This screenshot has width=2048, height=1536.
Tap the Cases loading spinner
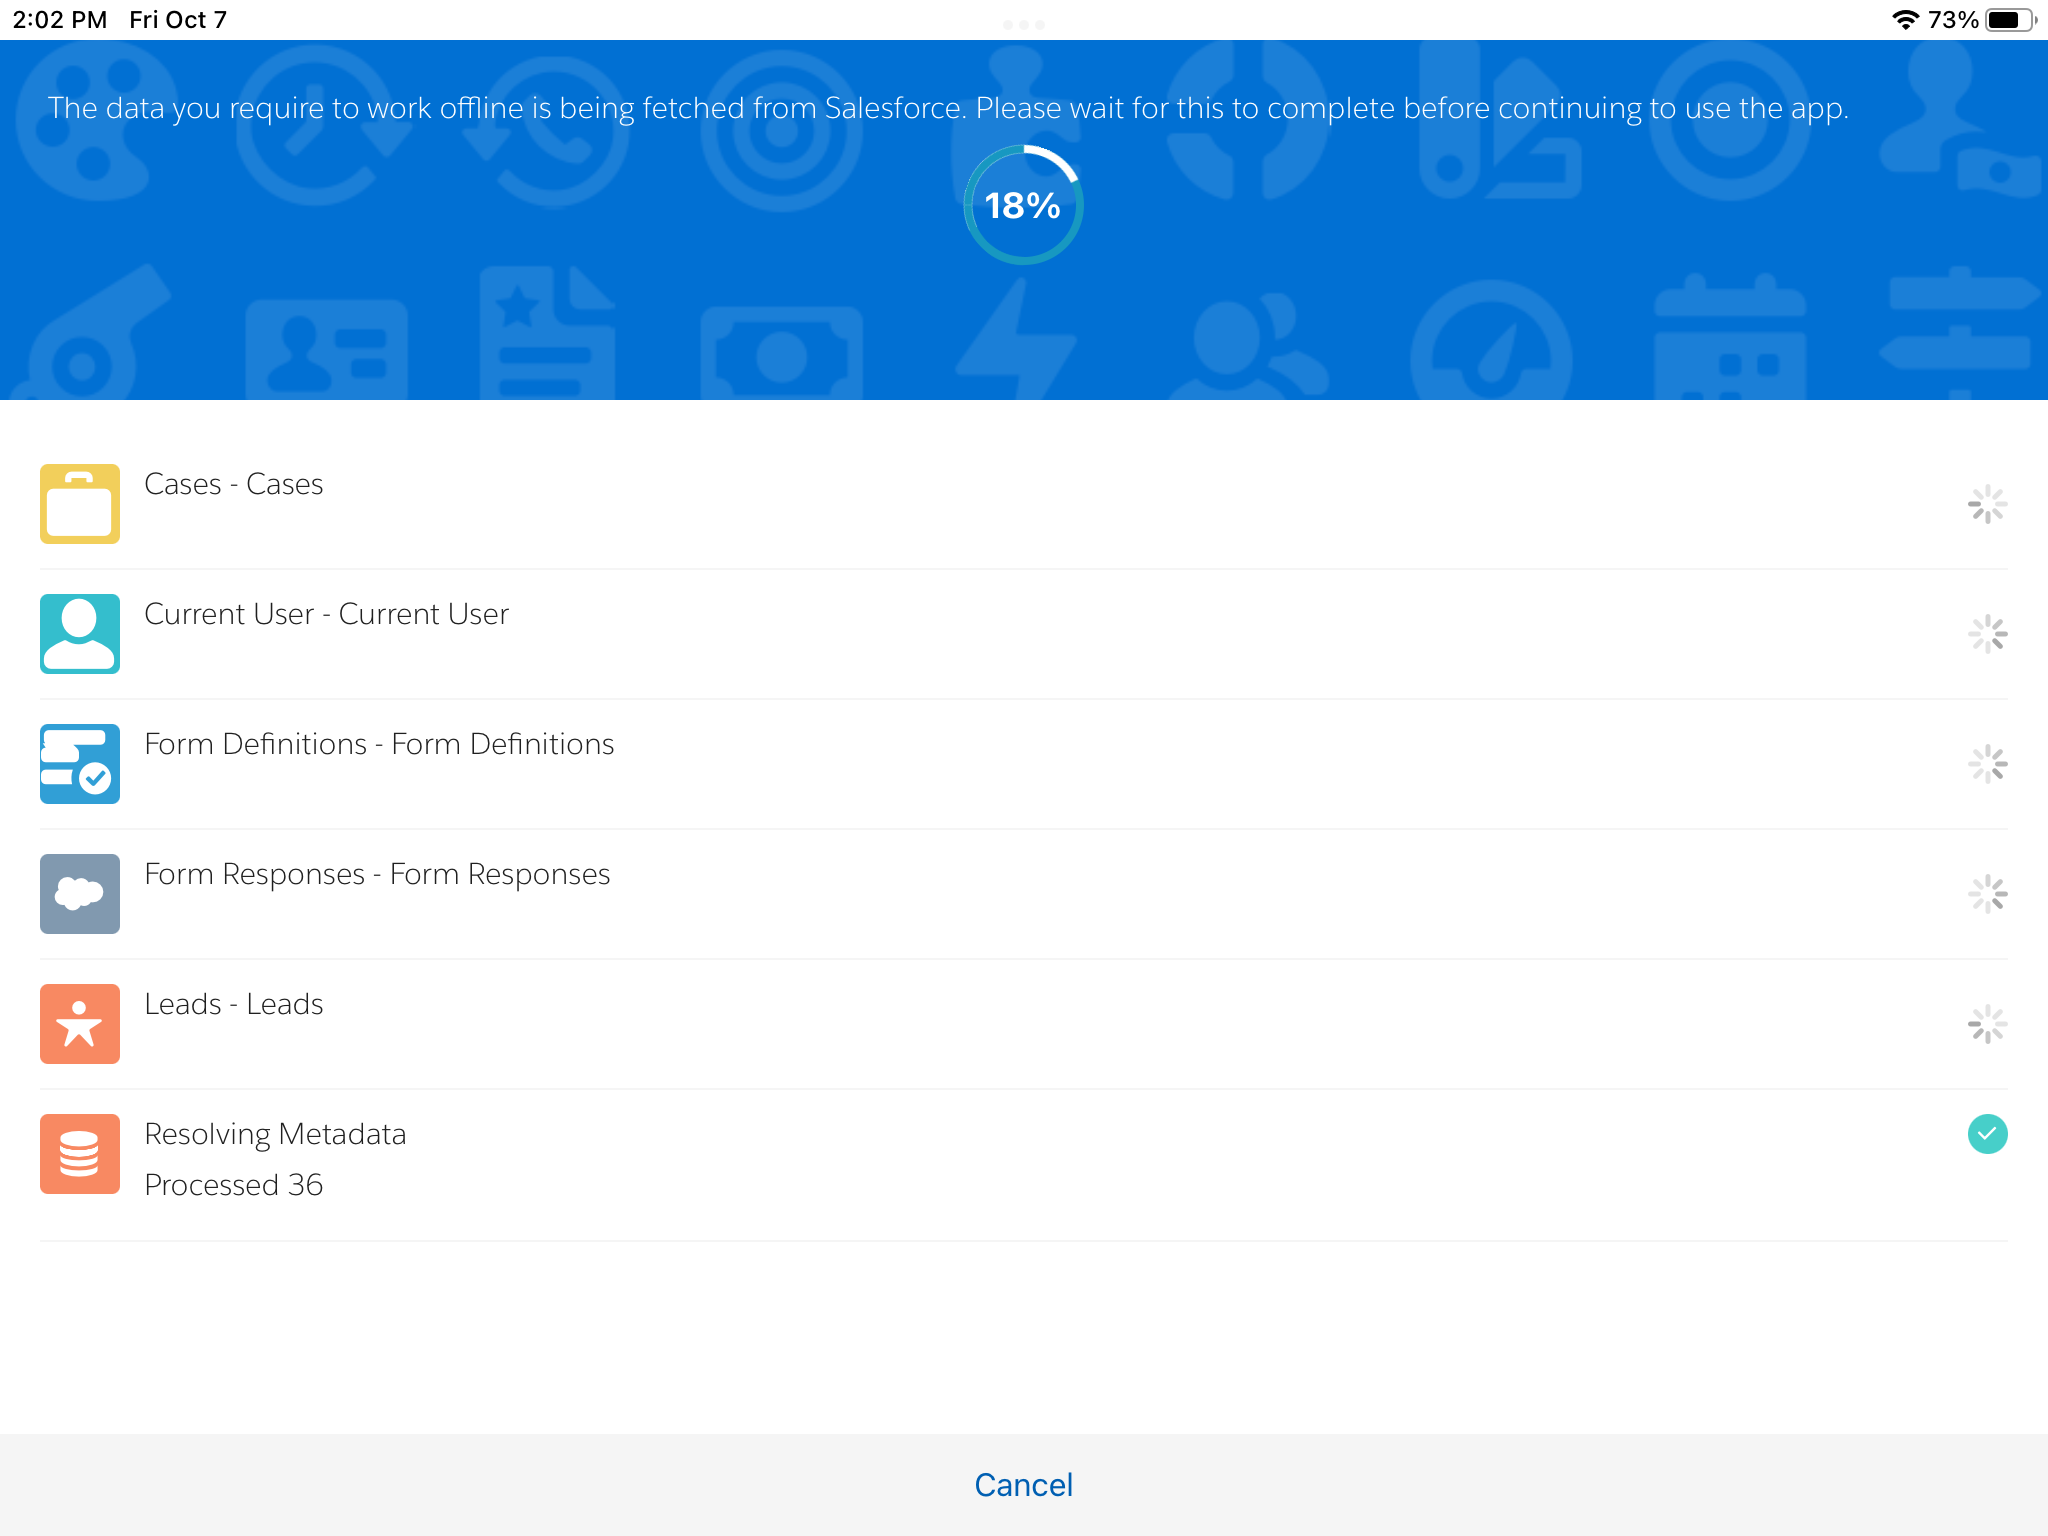pyautogui.click(x=1987, y=504)
